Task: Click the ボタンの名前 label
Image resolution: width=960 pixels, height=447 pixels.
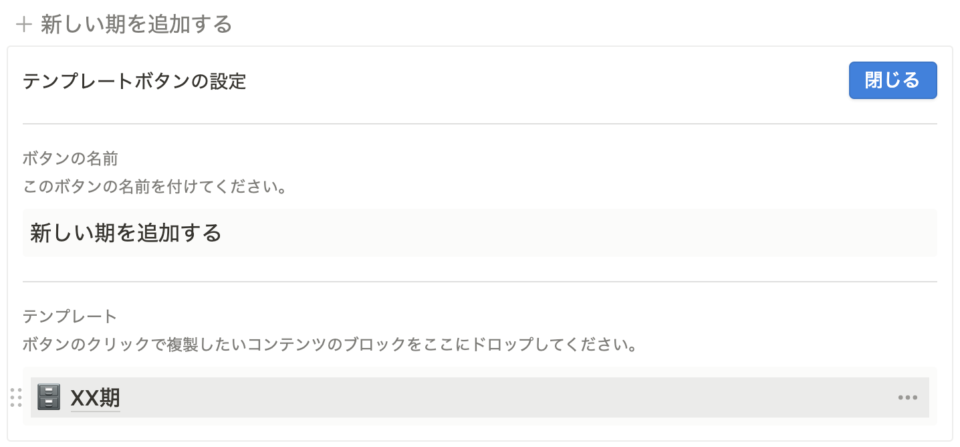Action: 70,159
